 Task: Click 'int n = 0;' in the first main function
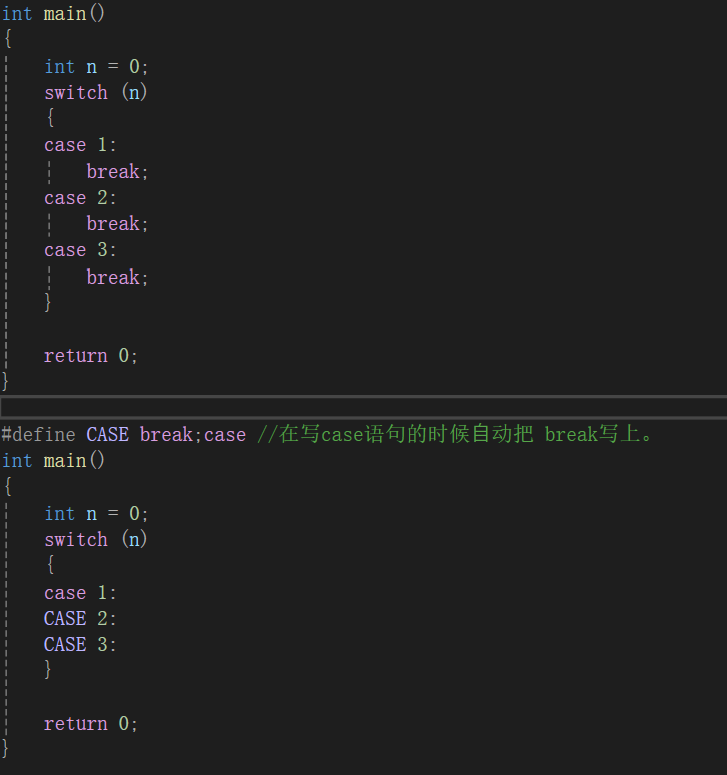(96, 66)
